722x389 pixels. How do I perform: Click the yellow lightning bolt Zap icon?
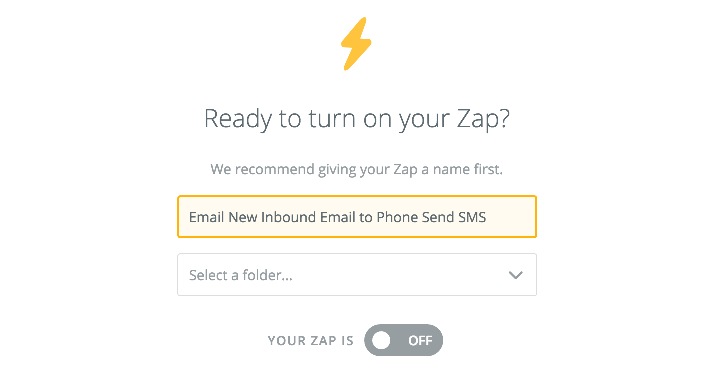356,44
